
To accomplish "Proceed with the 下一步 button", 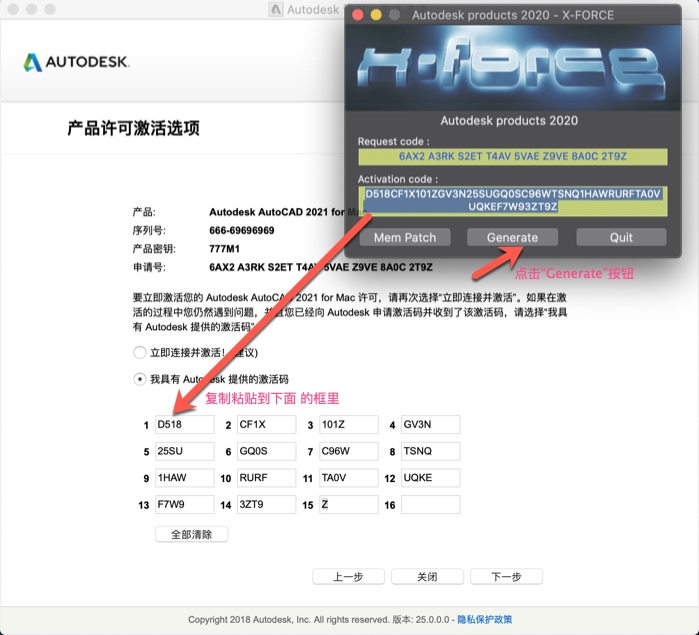I will tap(506, 577).
